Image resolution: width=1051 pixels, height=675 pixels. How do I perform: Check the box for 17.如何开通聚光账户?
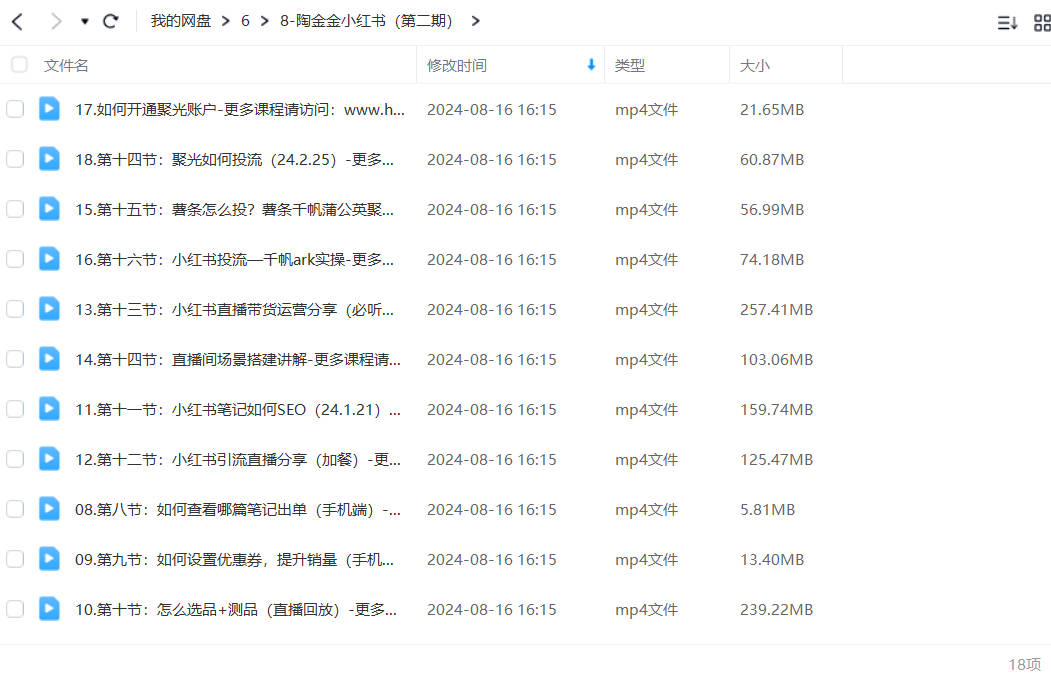pos(15,109)
